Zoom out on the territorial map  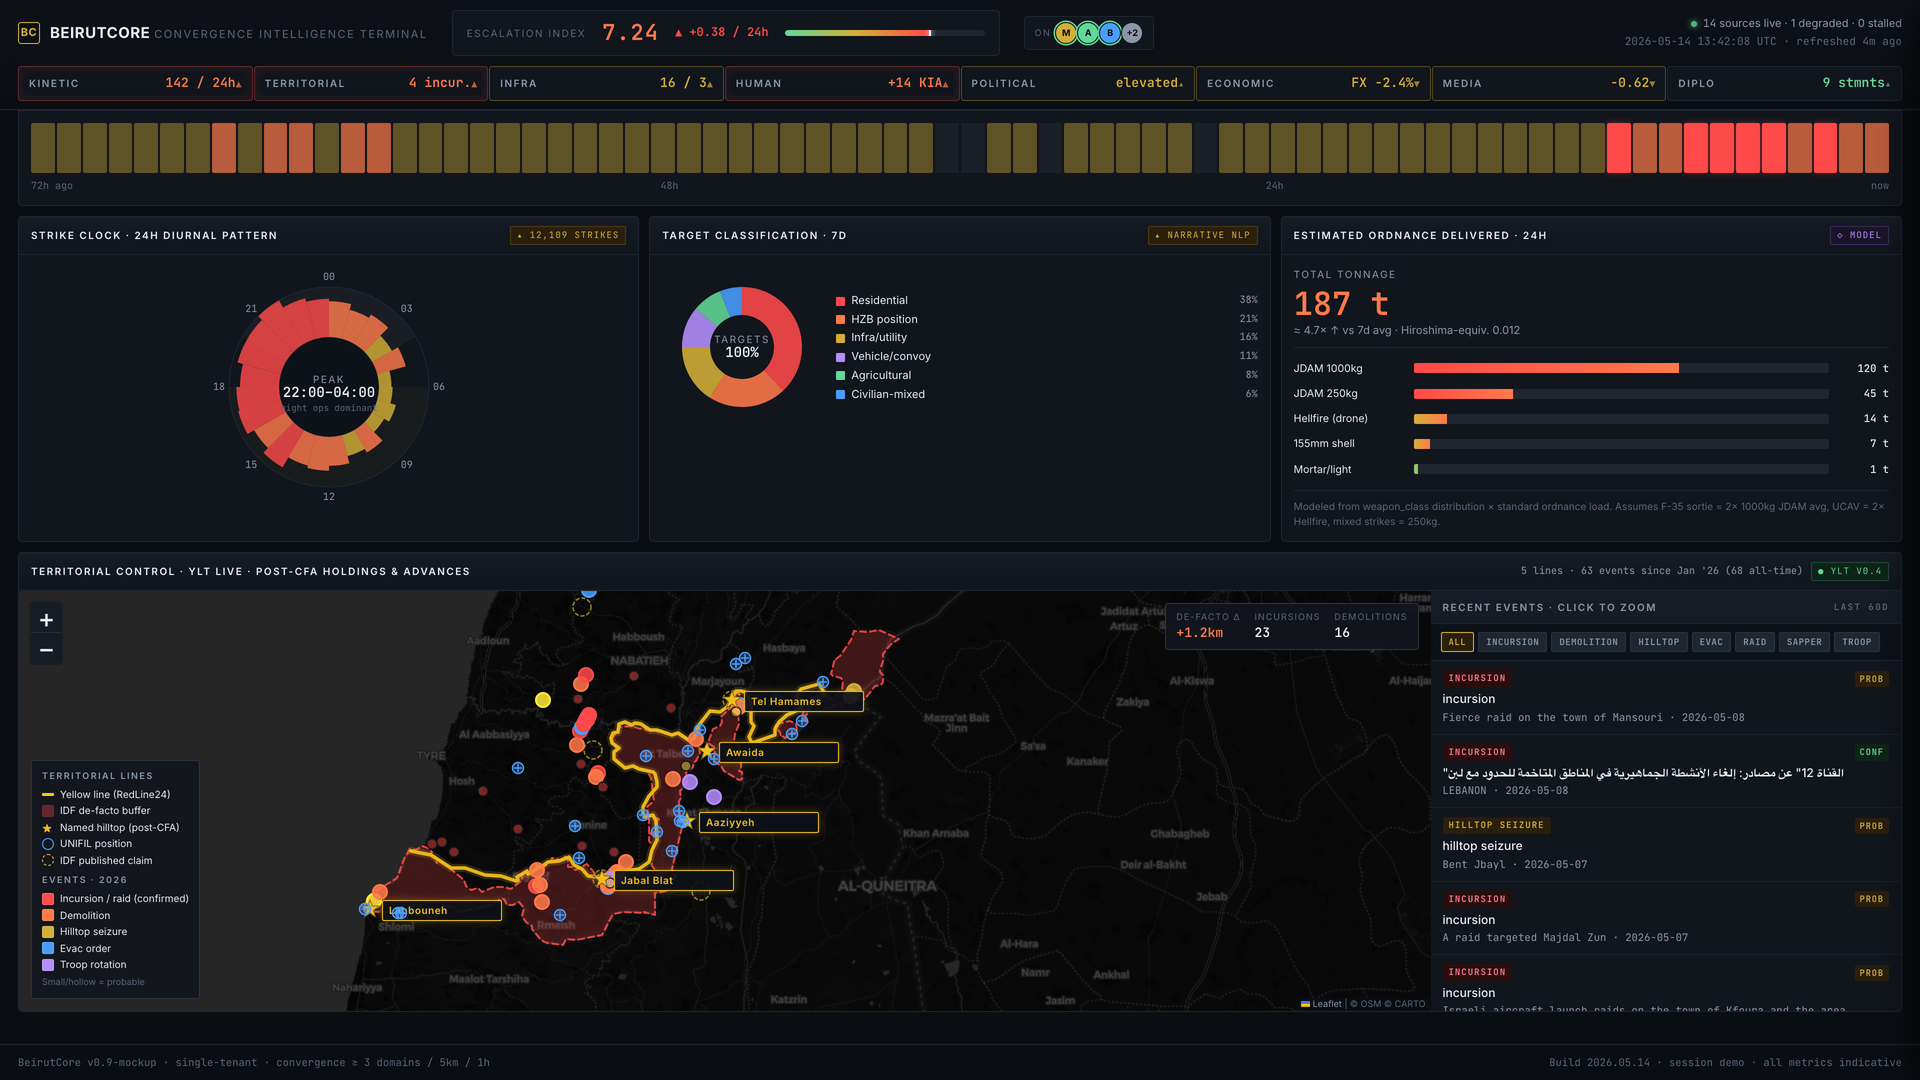pos(46,650)
